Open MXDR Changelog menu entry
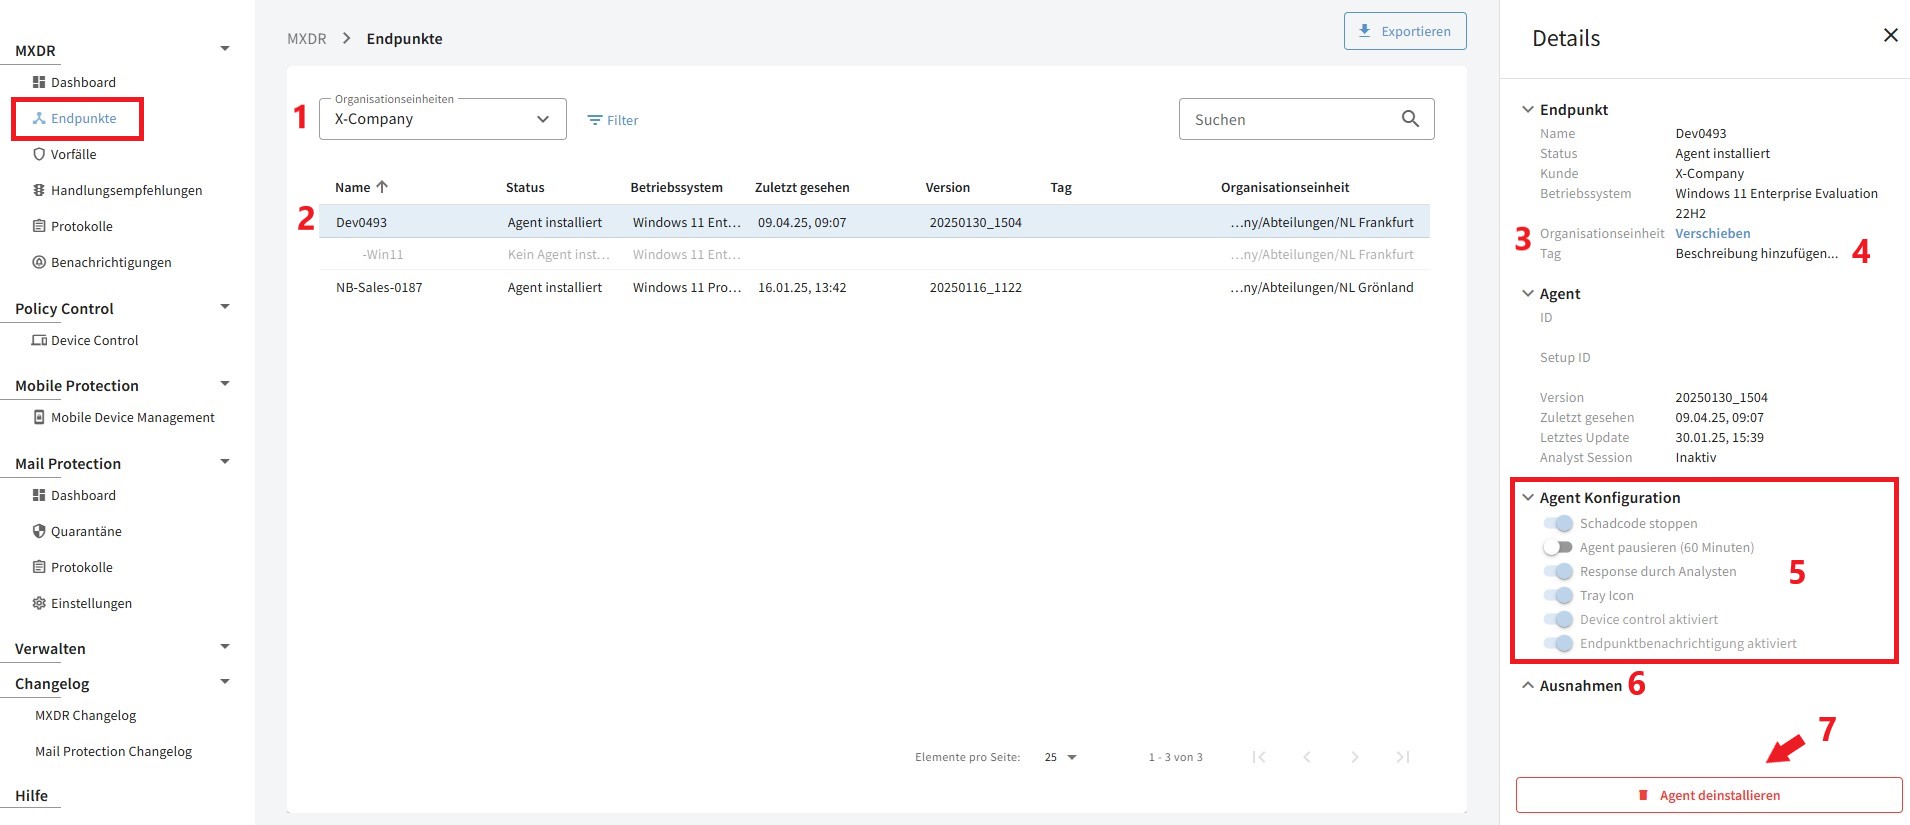Image resolution: width=1910 pixels, height=825 pixels. tap(85, 715)
